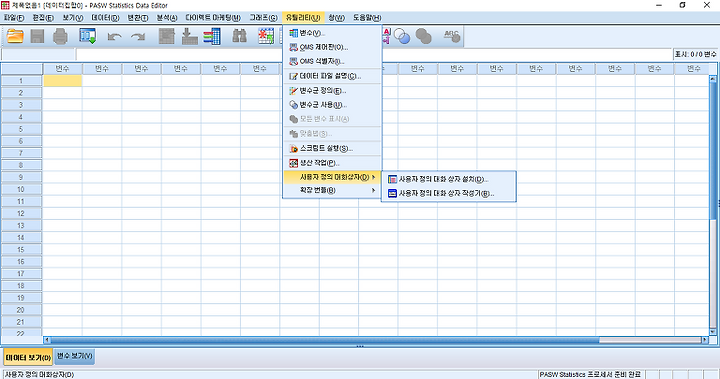Screen dimensions: 720x379
Task: Choose 변수군 정의(E) menu entry
Action: (x=332, y=91)
